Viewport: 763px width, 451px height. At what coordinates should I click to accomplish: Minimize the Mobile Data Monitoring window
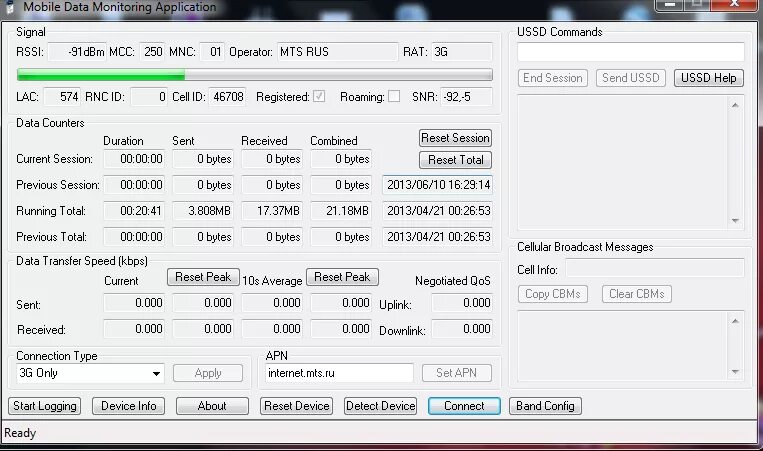coord(670,5)
